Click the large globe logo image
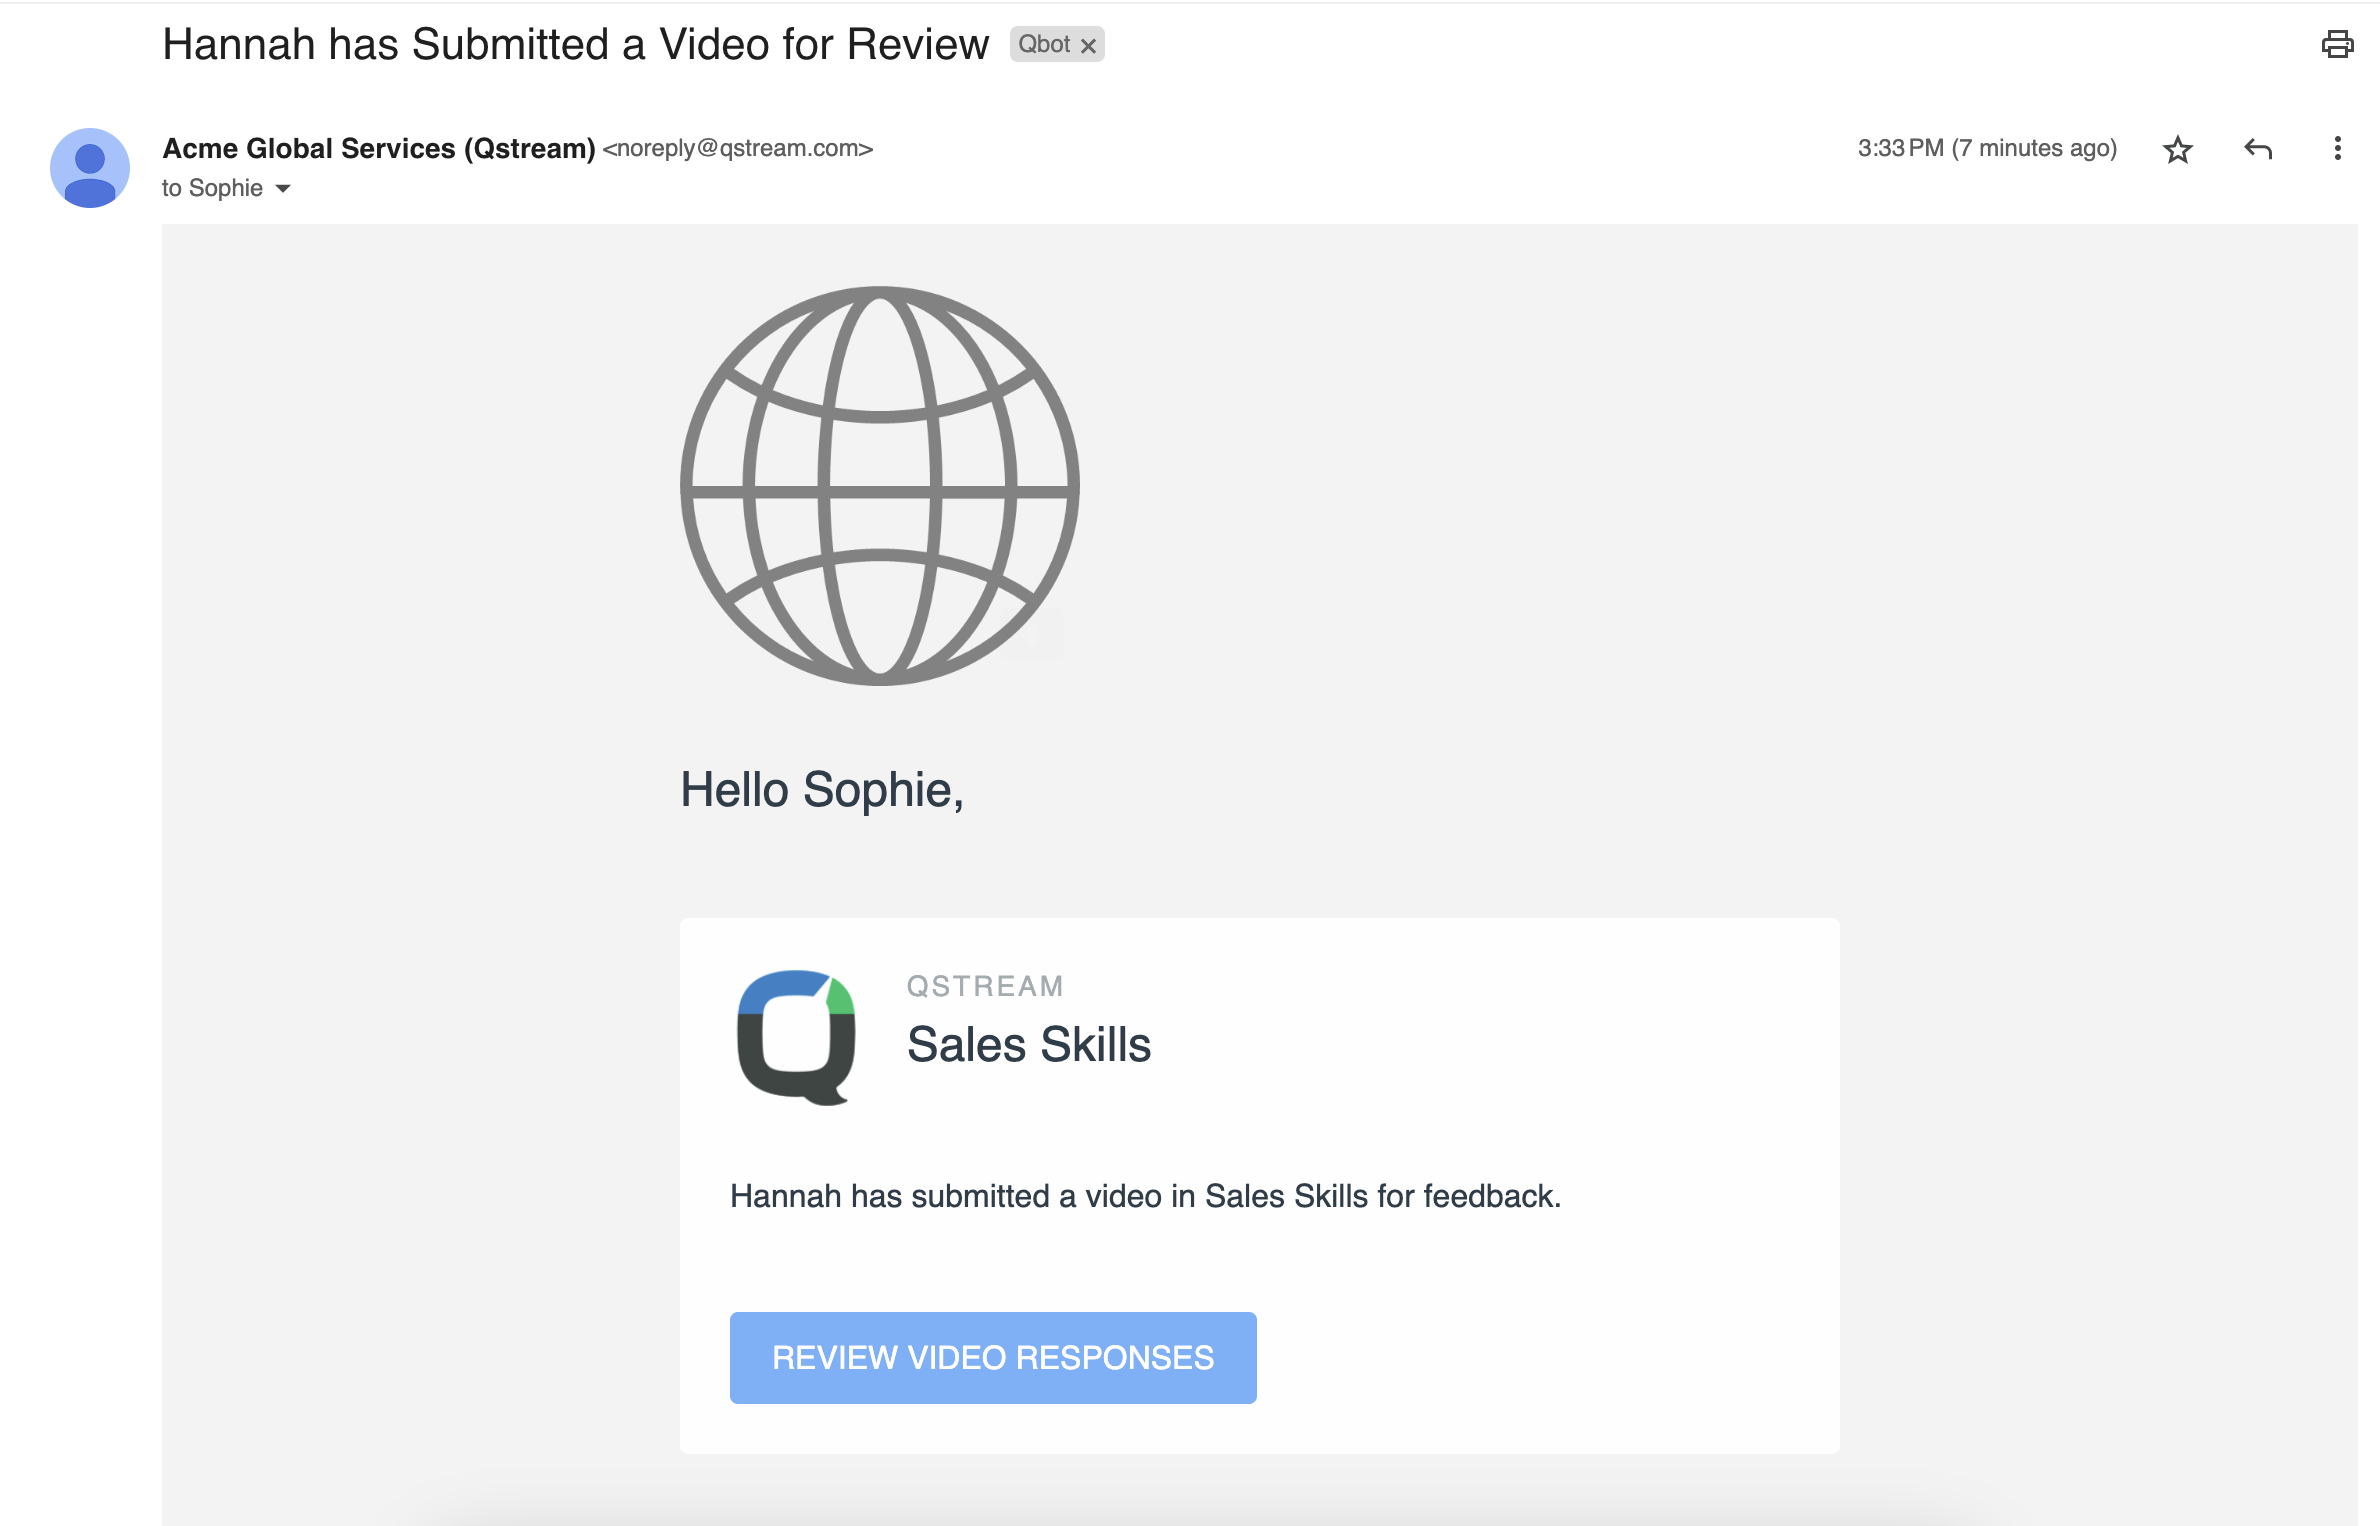The image size is (2380, 1526). [x=880, y=486]
